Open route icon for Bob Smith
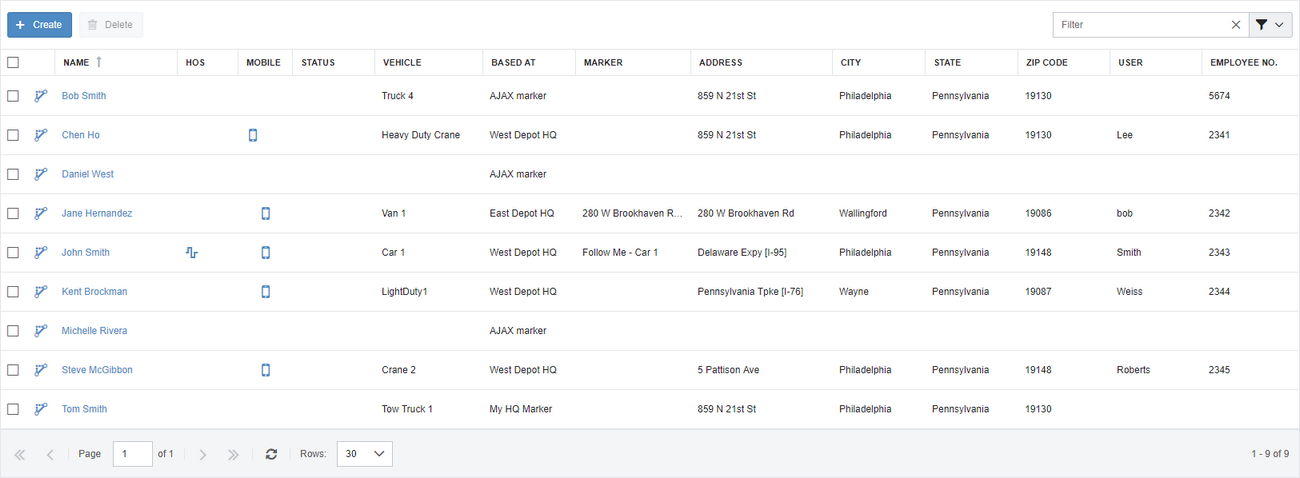This screenshot has height=478, width=1300. (41, 96)
